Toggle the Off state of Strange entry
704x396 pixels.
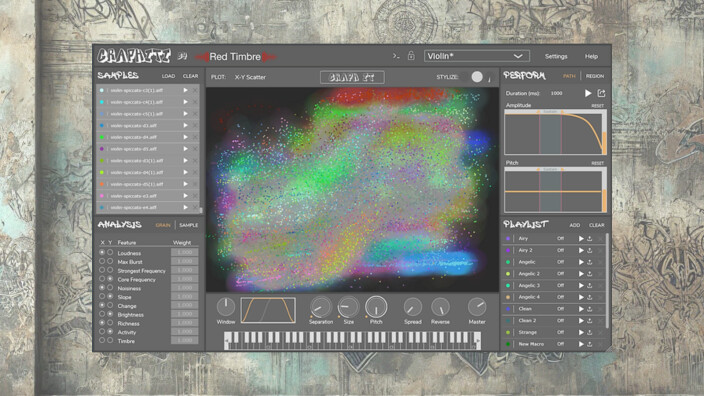coord(560,332)
